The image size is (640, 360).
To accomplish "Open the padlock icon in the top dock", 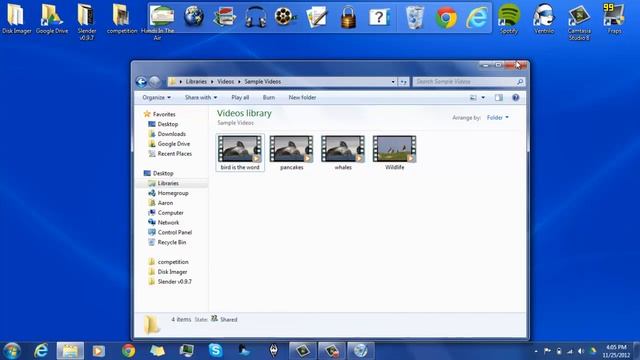I will pos(348,17).
